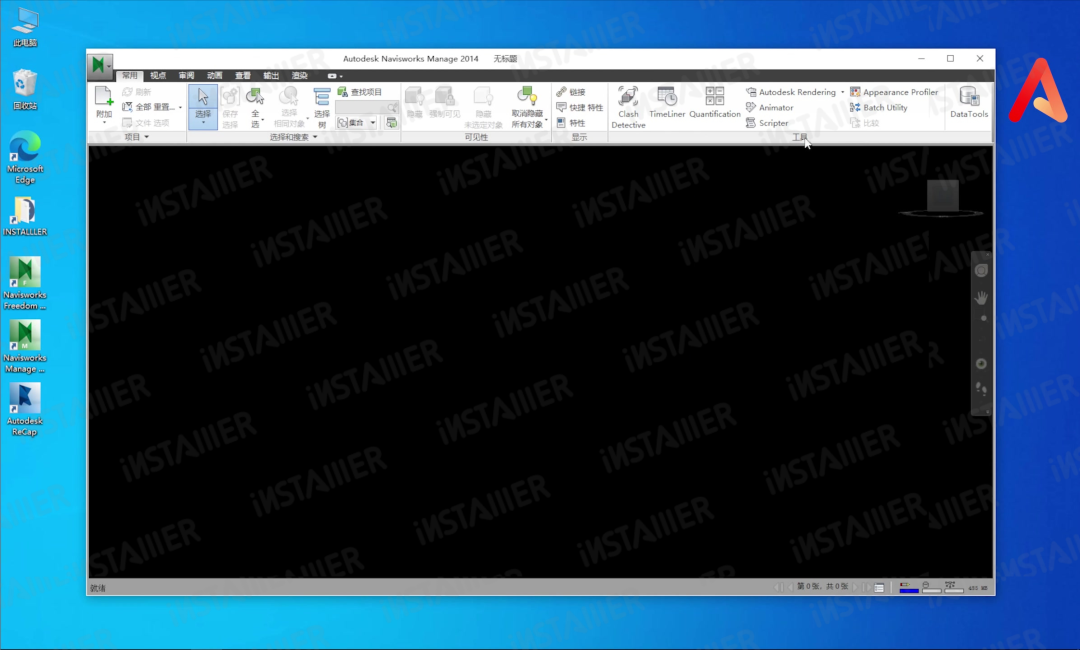Open the 选择树 (Selection Tree) panel

322,107
